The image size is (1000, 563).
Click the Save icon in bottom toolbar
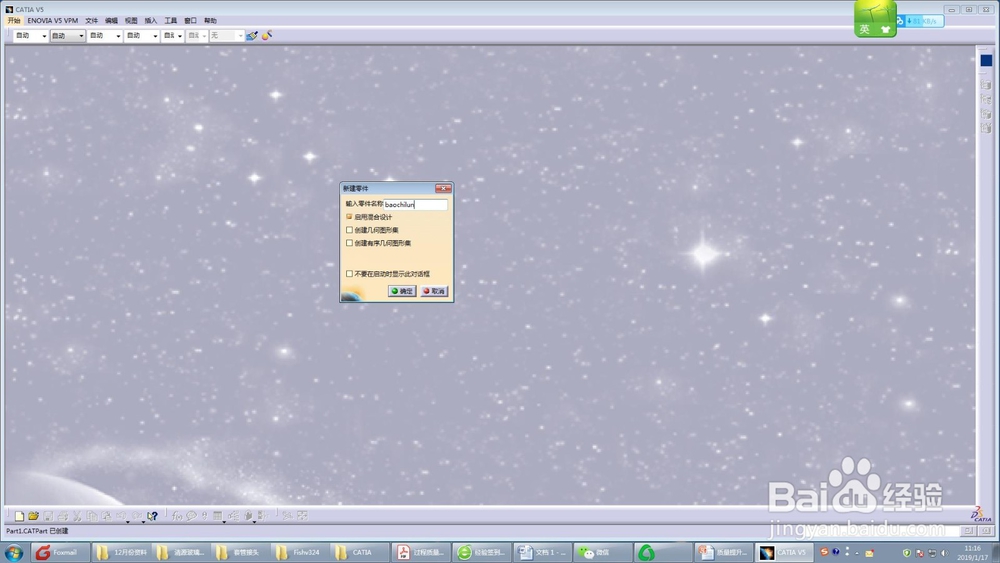click(48, 516)
